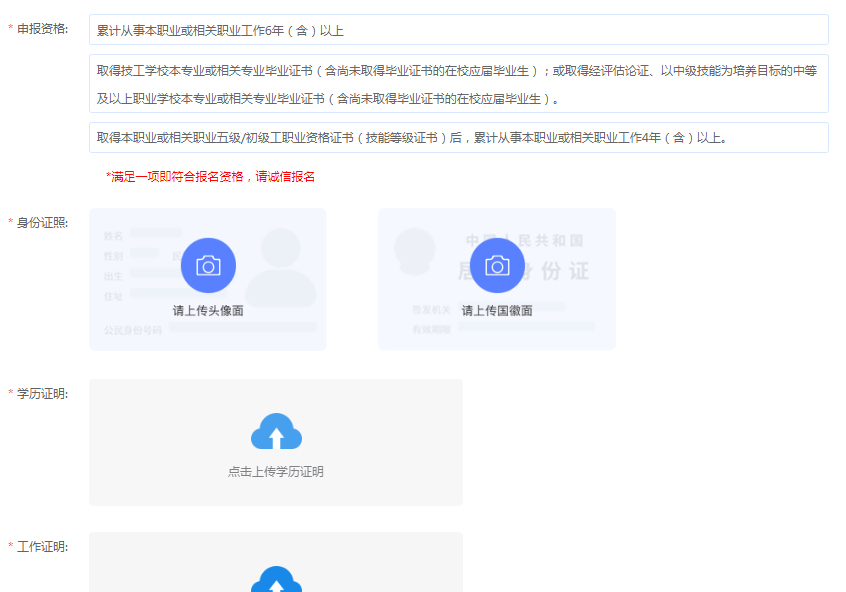Click the 公民身份号码 placeholder on ID front card
The image size is (846, 592).
(133, 330)
